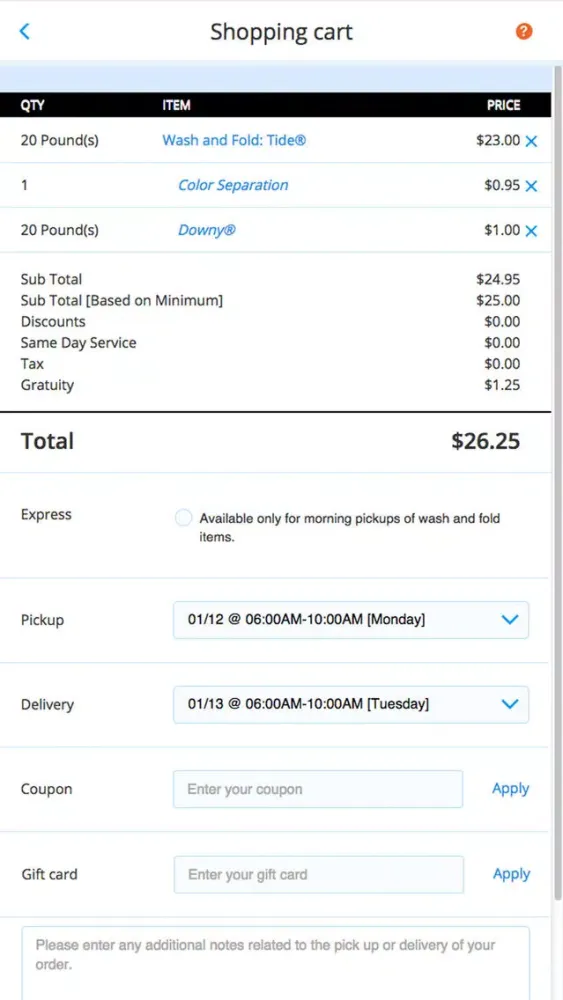Open the Delivery time dropdown
Image resolution: width=563 pixels, height=1000 pixels.
click(x=351, y=704)
